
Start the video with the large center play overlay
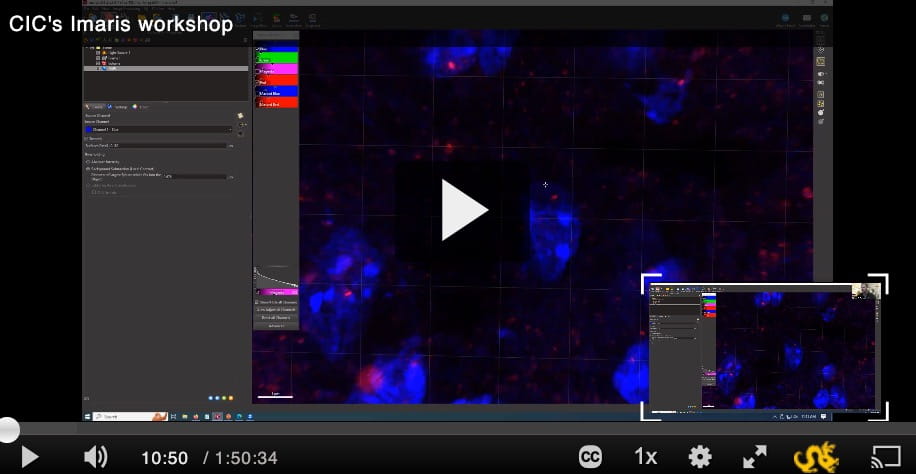464,210
